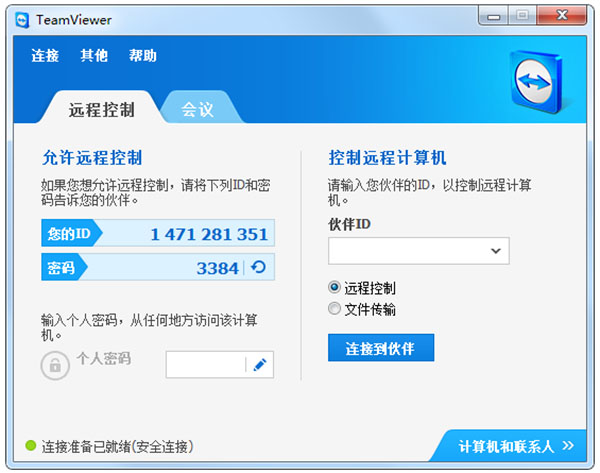Screen dimensions: 600x473
Task: Click the ID number 1 471 281 351
Action: [x=209, y=234]
